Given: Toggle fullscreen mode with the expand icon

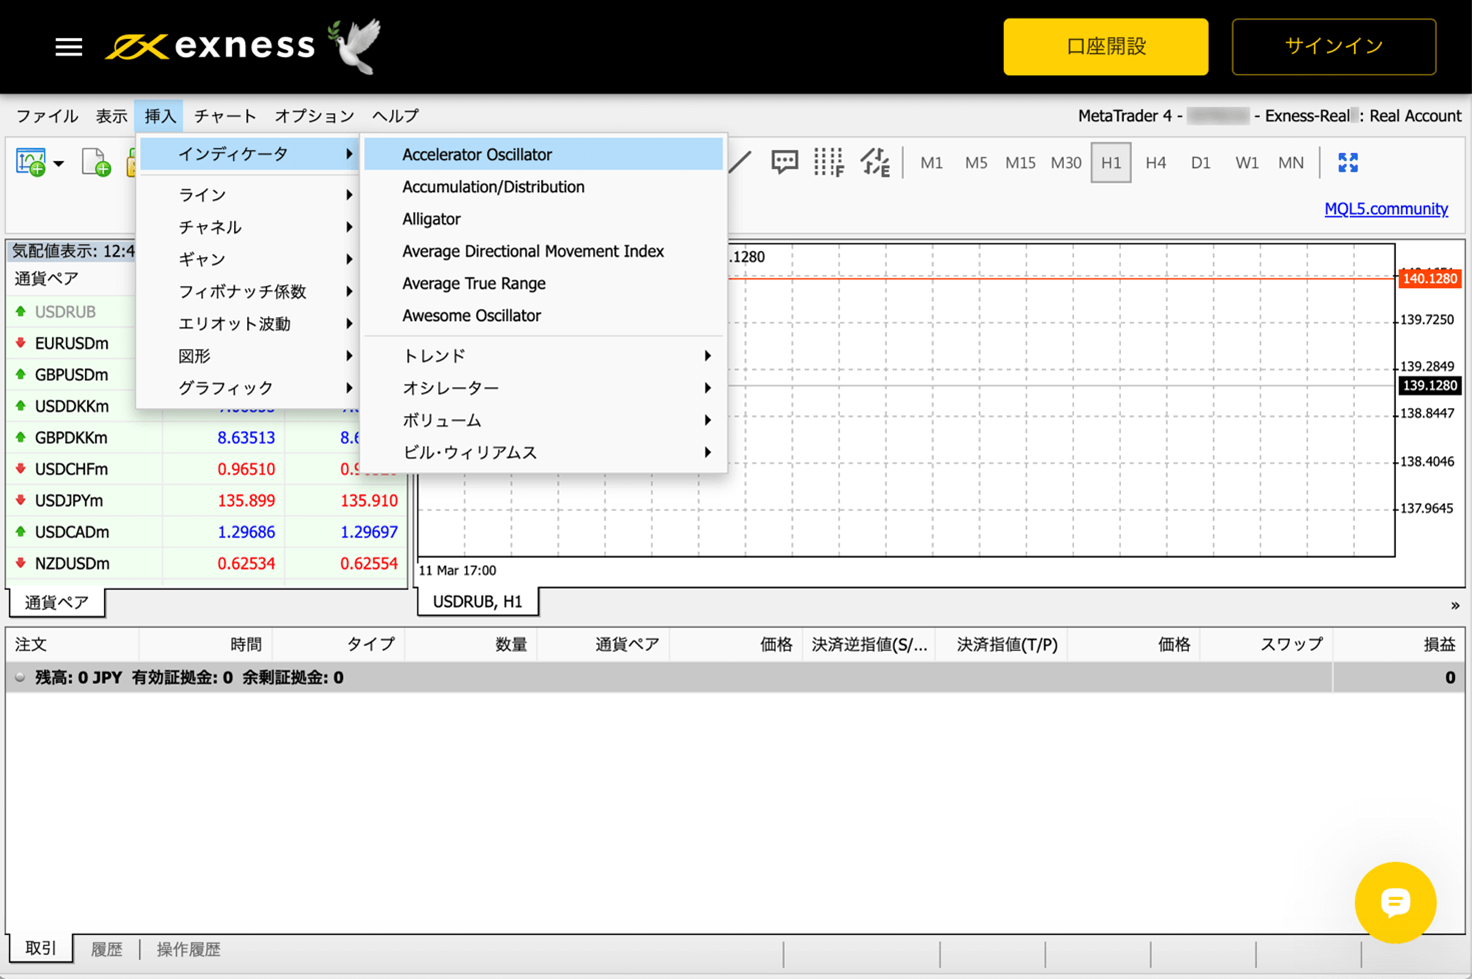Looking at the screenshot, I should point(1349,162).
